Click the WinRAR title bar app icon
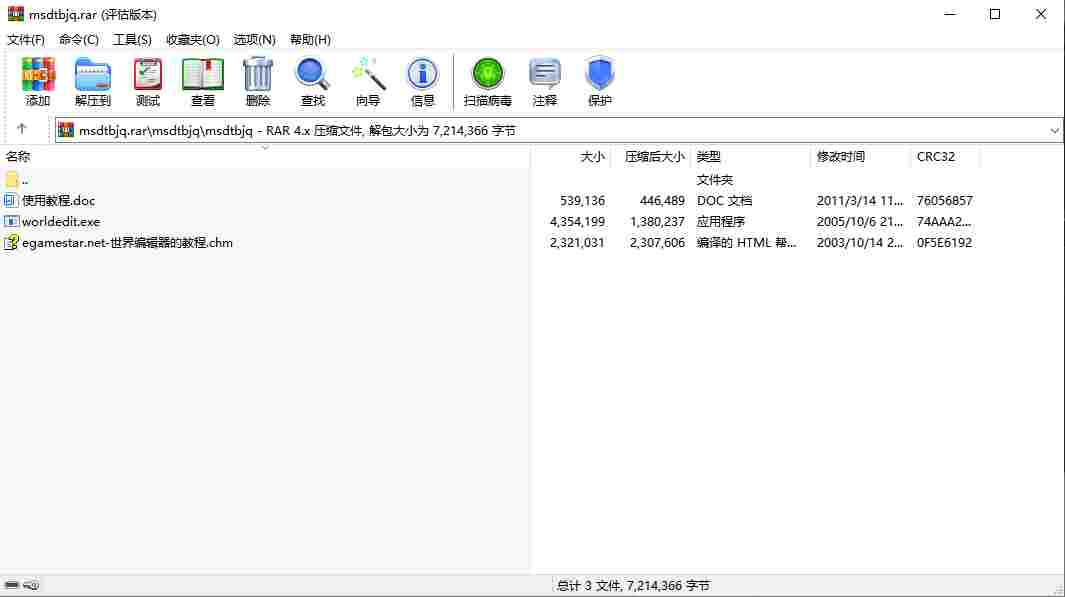This screenshot has height=597, width=1065. 16,14
